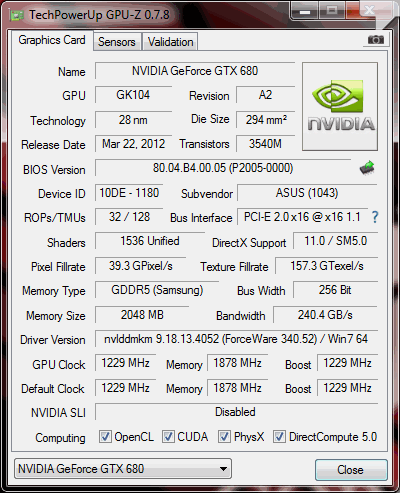Click the Bus Width 256 Bit value
The width and height of the screenshot is (400, 493).
[335, 290]
